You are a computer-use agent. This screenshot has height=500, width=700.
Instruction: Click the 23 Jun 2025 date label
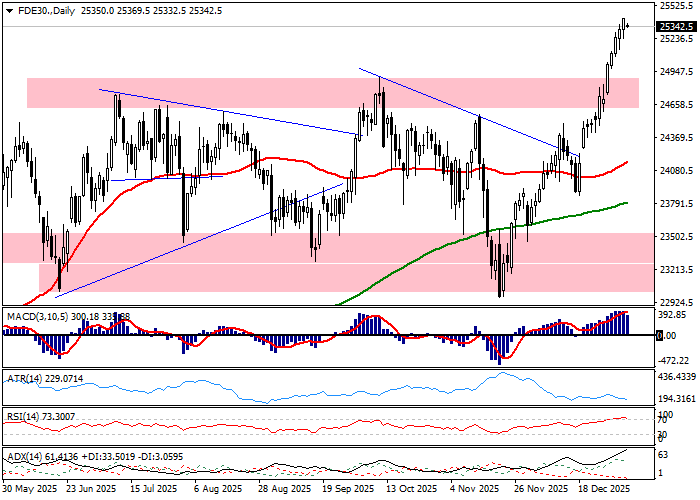[x=90, y=490]
